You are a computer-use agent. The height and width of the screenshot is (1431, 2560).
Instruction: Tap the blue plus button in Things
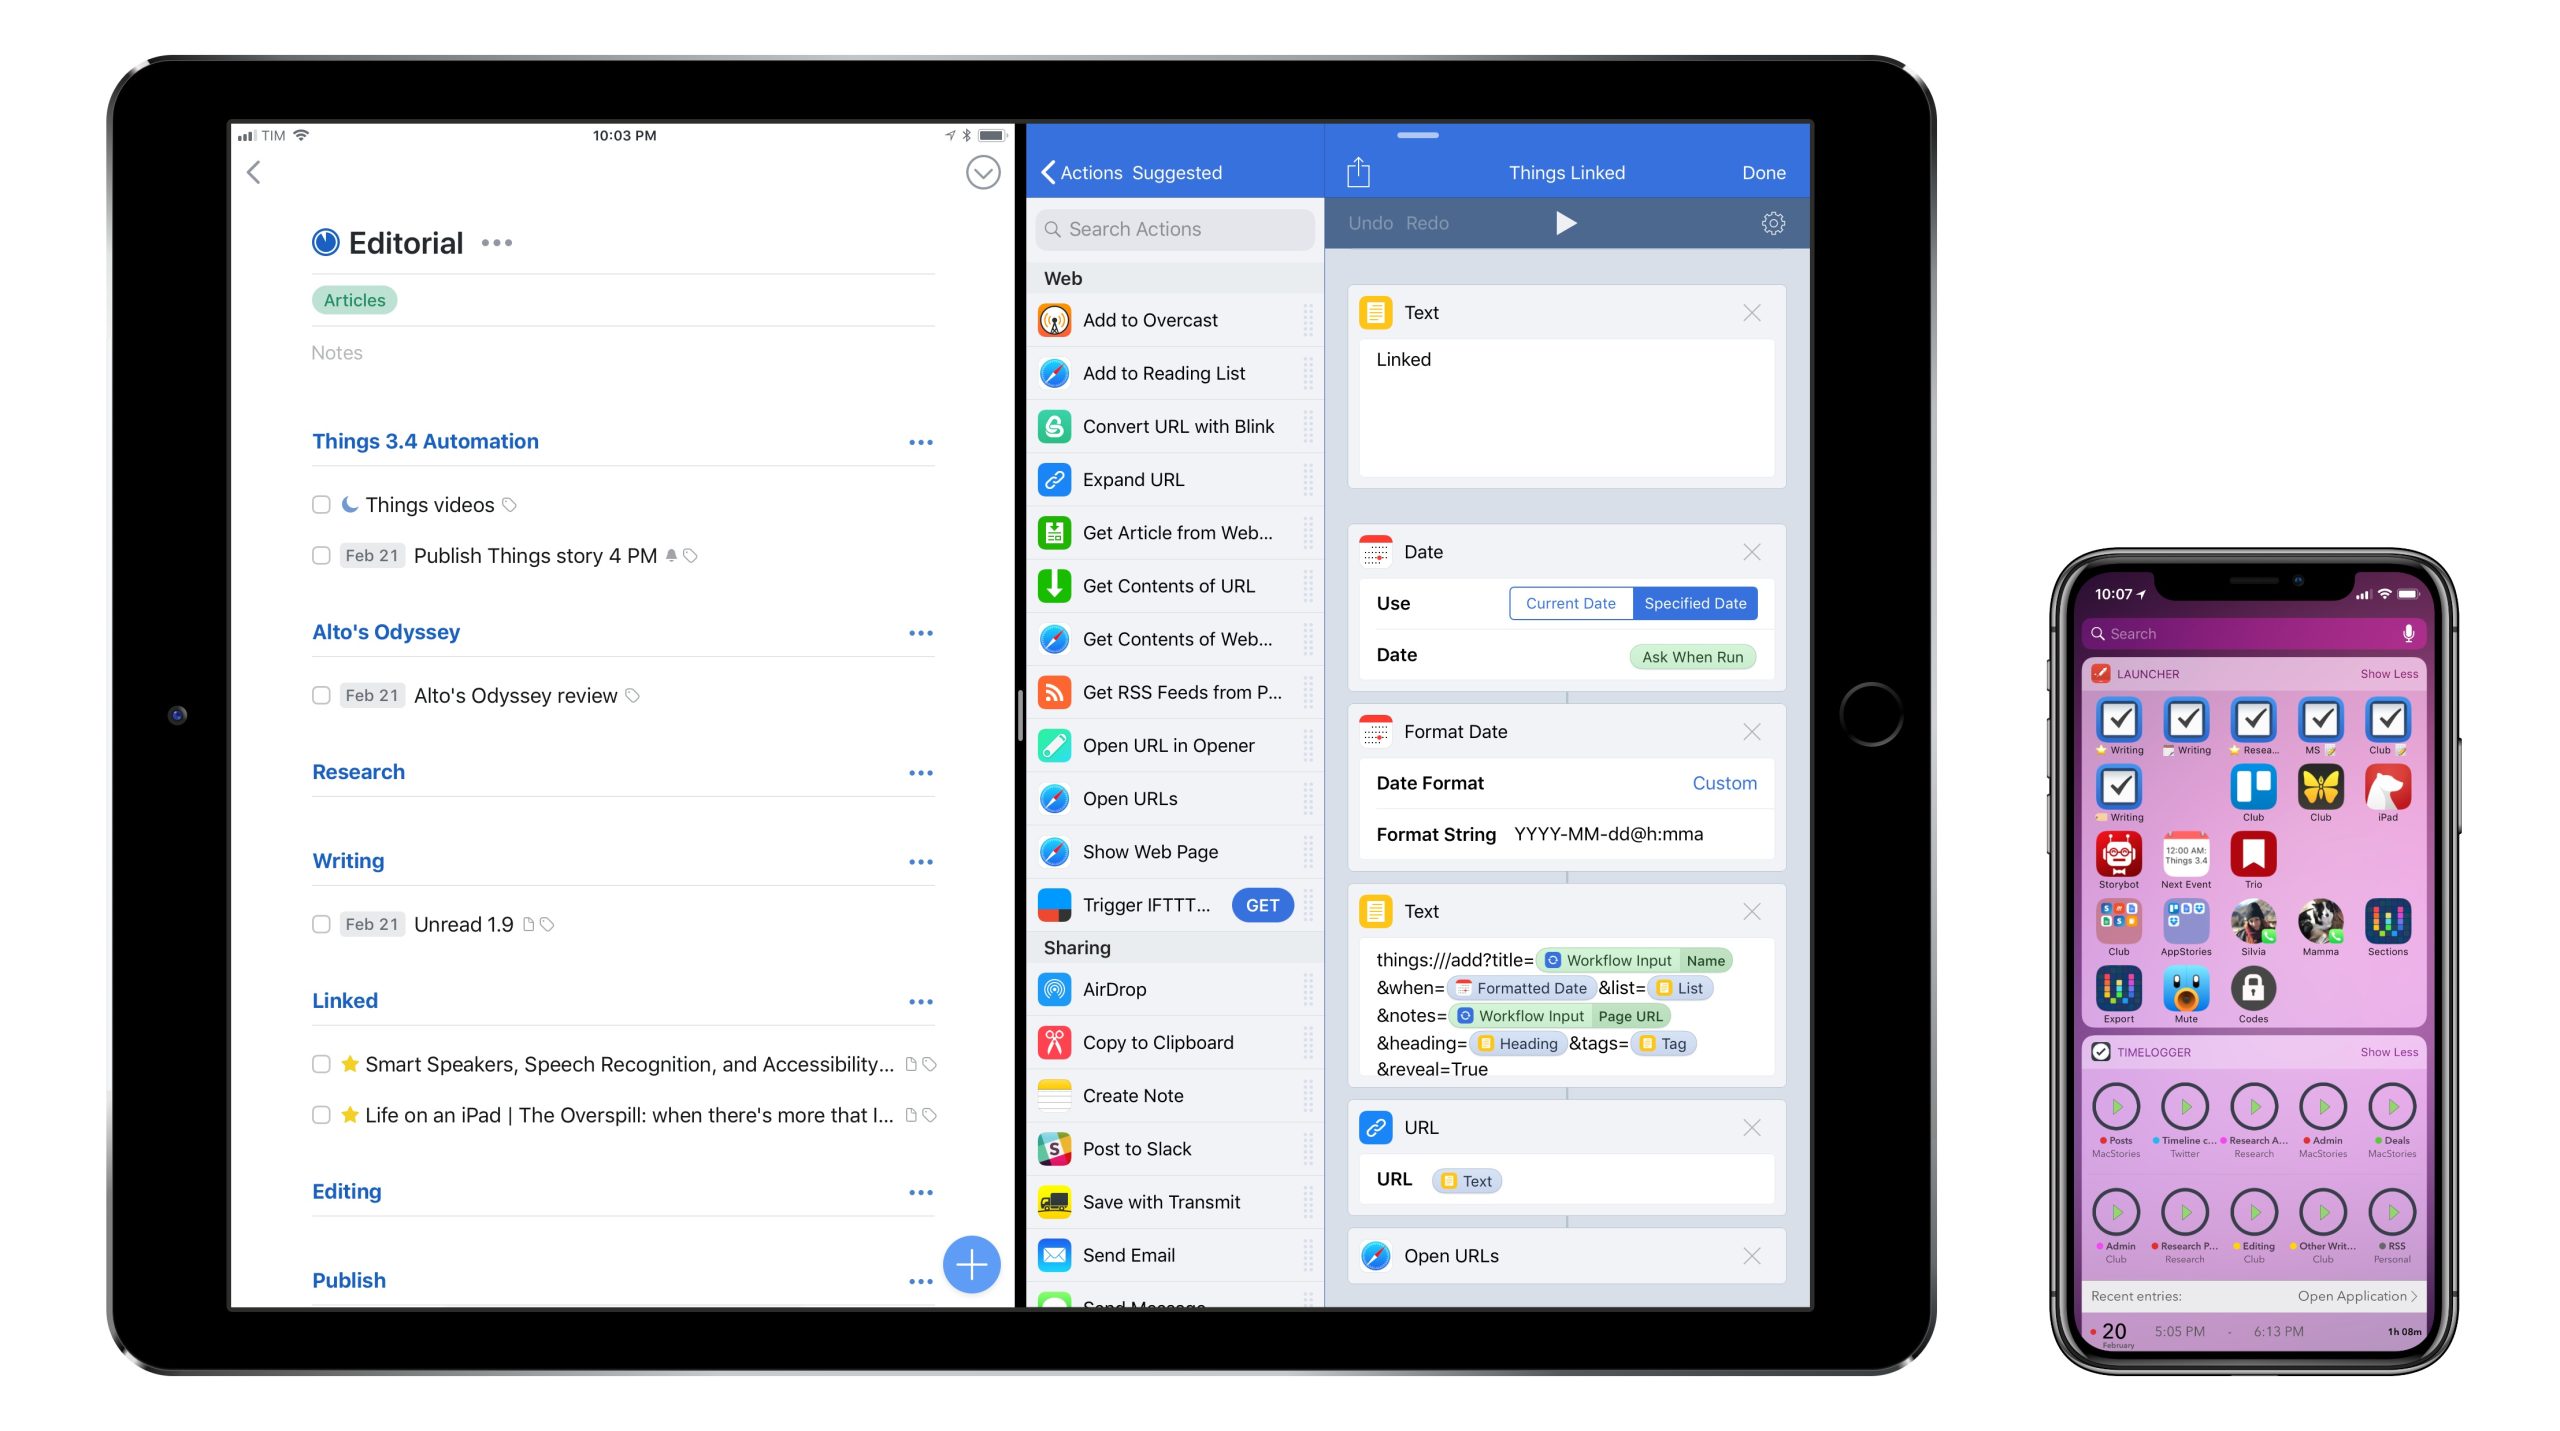971,1264
